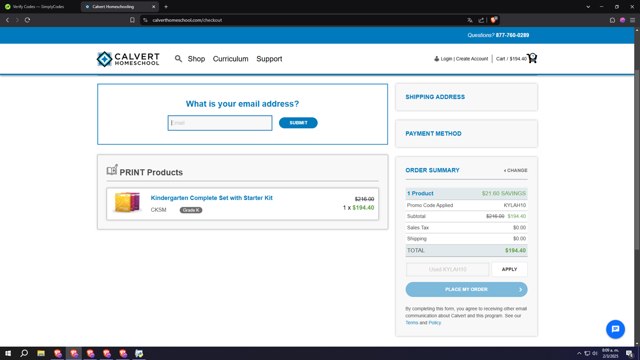The height and width of the screenshot is (360, 640).
Task: Click the taskbar clock
Action: click(x=611, y=353)
